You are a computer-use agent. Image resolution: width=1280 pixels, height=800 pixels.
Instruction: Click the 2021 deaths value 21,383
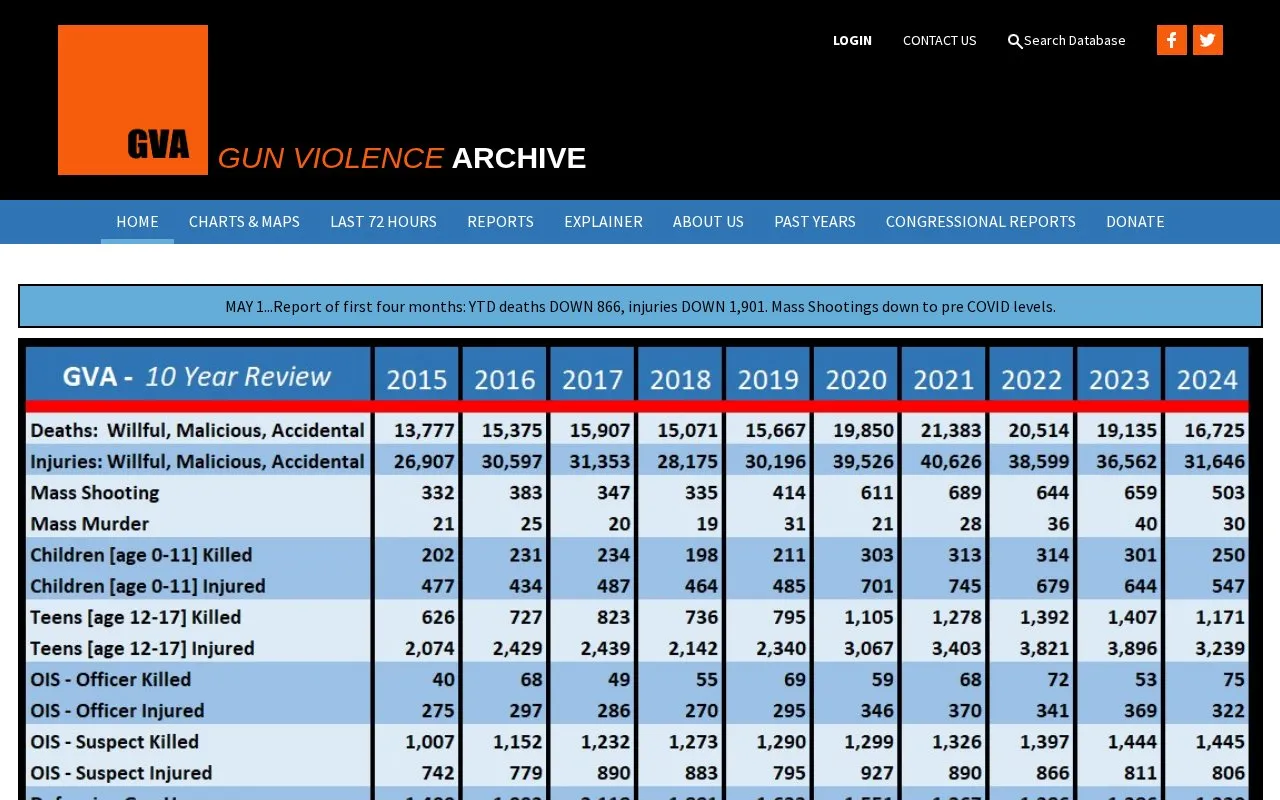tap(951, 430)
